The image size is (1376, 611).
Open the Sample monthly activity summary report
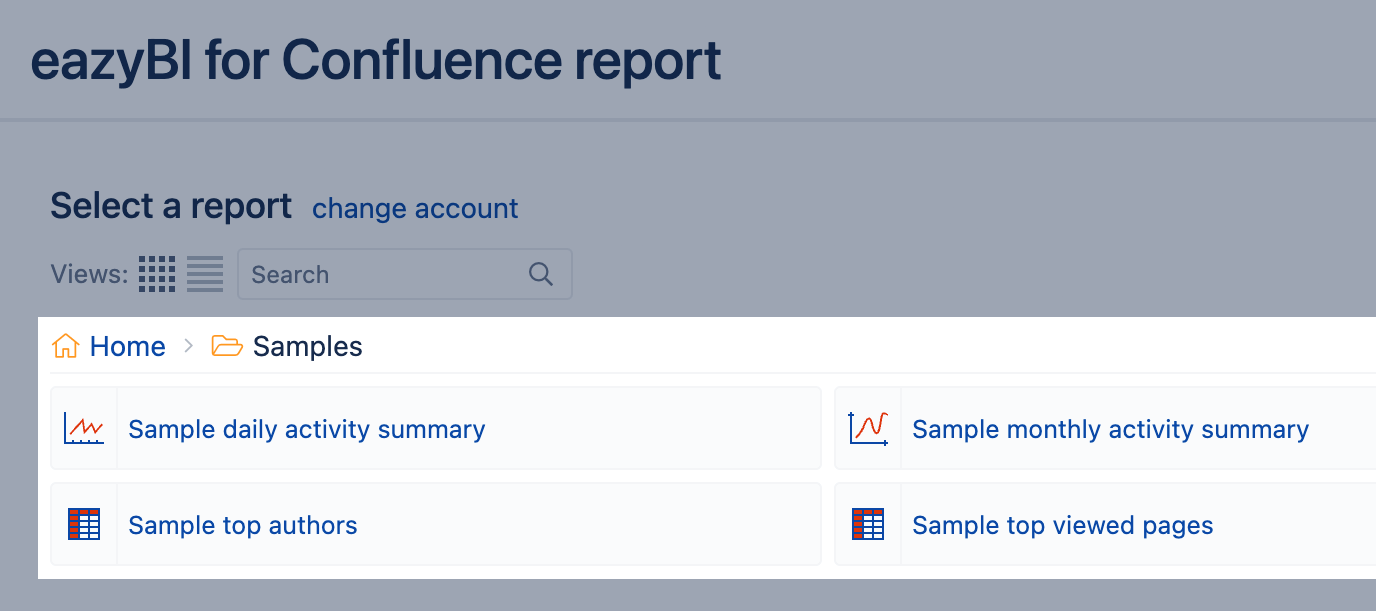pyautogui.click(x=1110, y=428)
